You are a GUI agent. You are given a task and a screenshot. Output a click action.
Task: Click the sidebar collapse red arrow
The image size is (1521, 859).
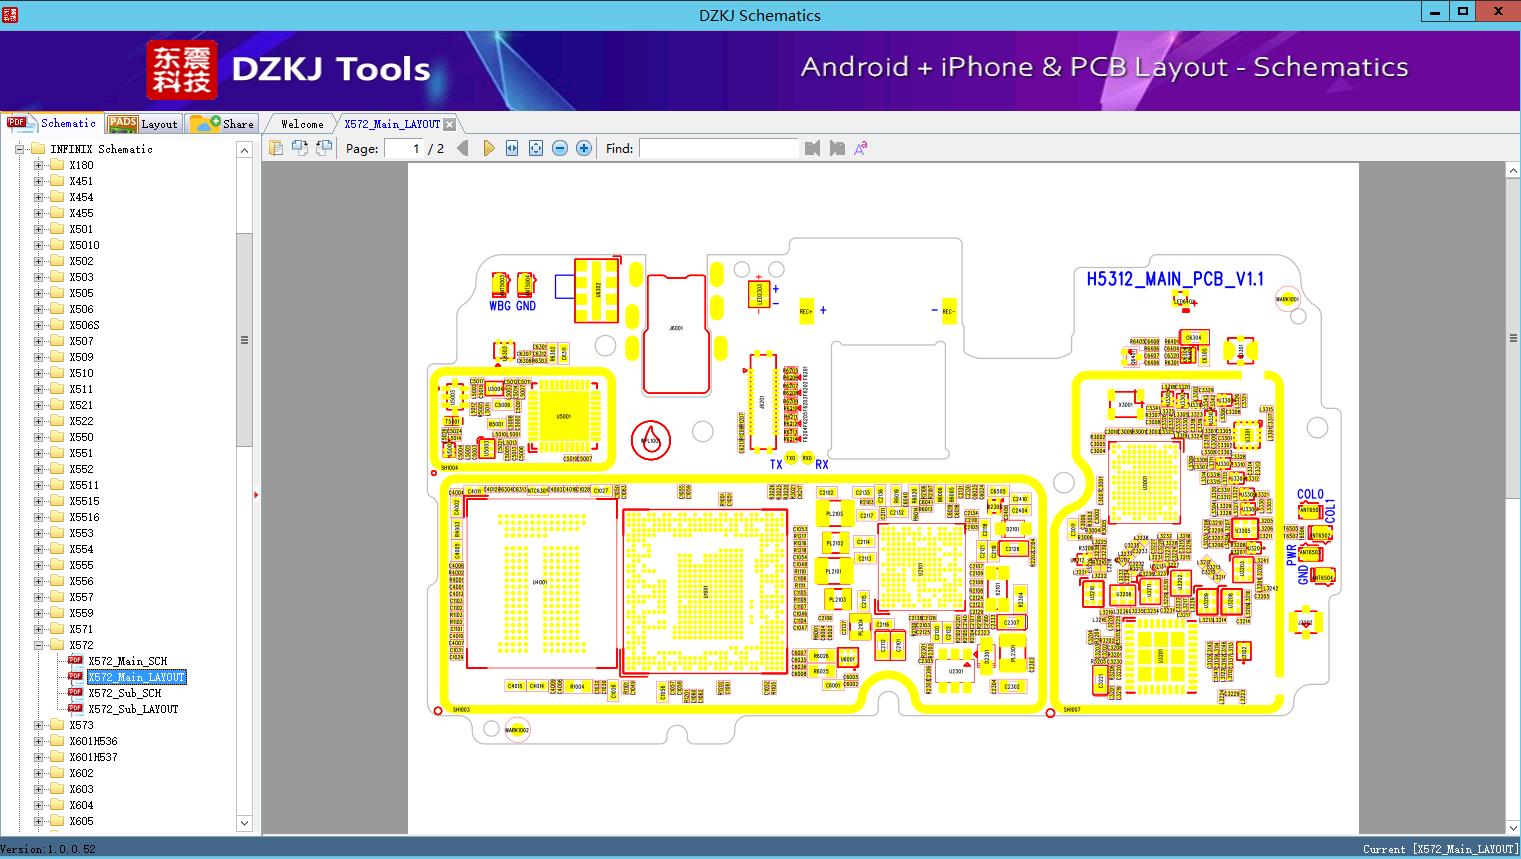256,494
